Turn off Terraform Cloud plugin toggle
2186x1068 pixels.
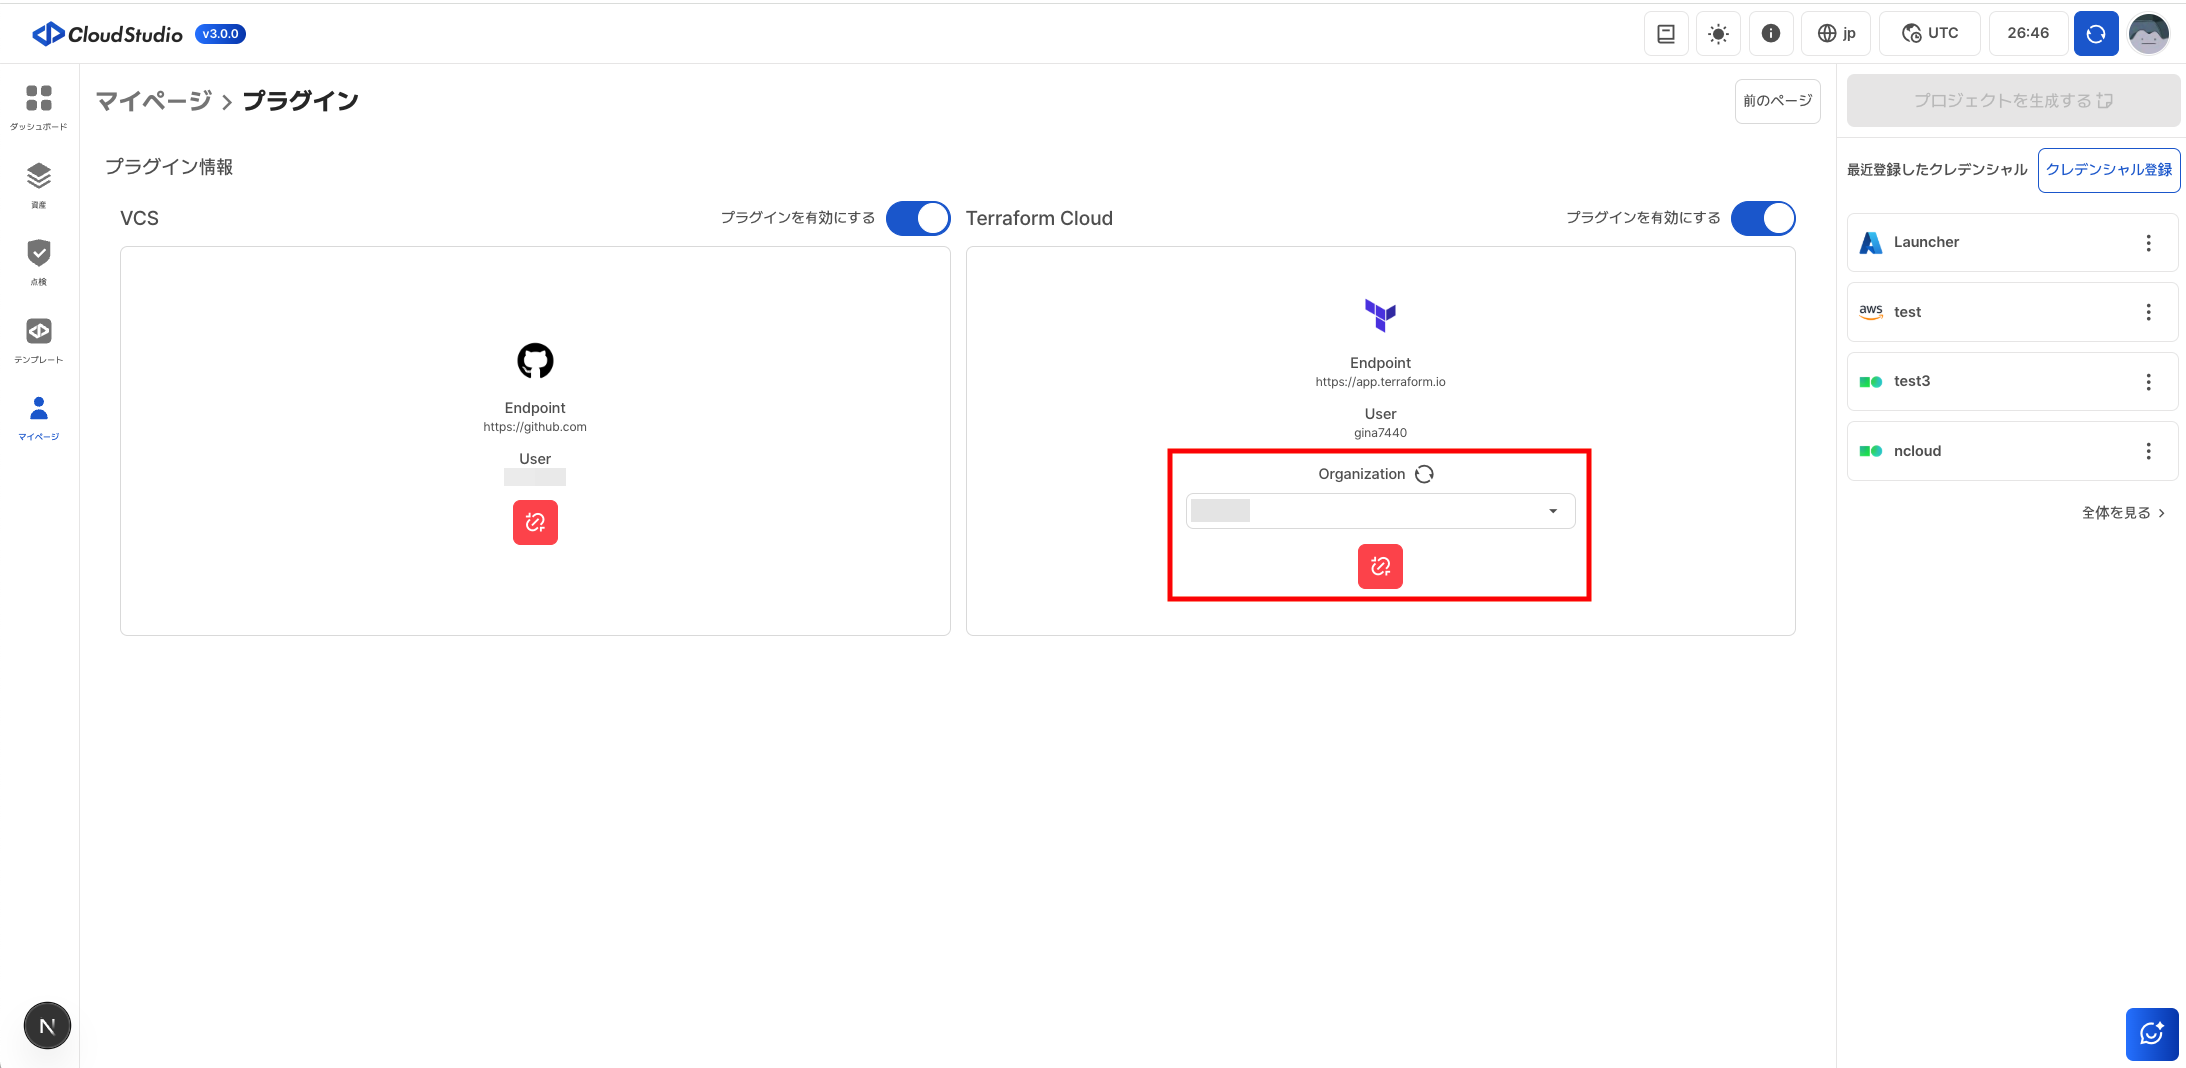(x=1762, y=218)
